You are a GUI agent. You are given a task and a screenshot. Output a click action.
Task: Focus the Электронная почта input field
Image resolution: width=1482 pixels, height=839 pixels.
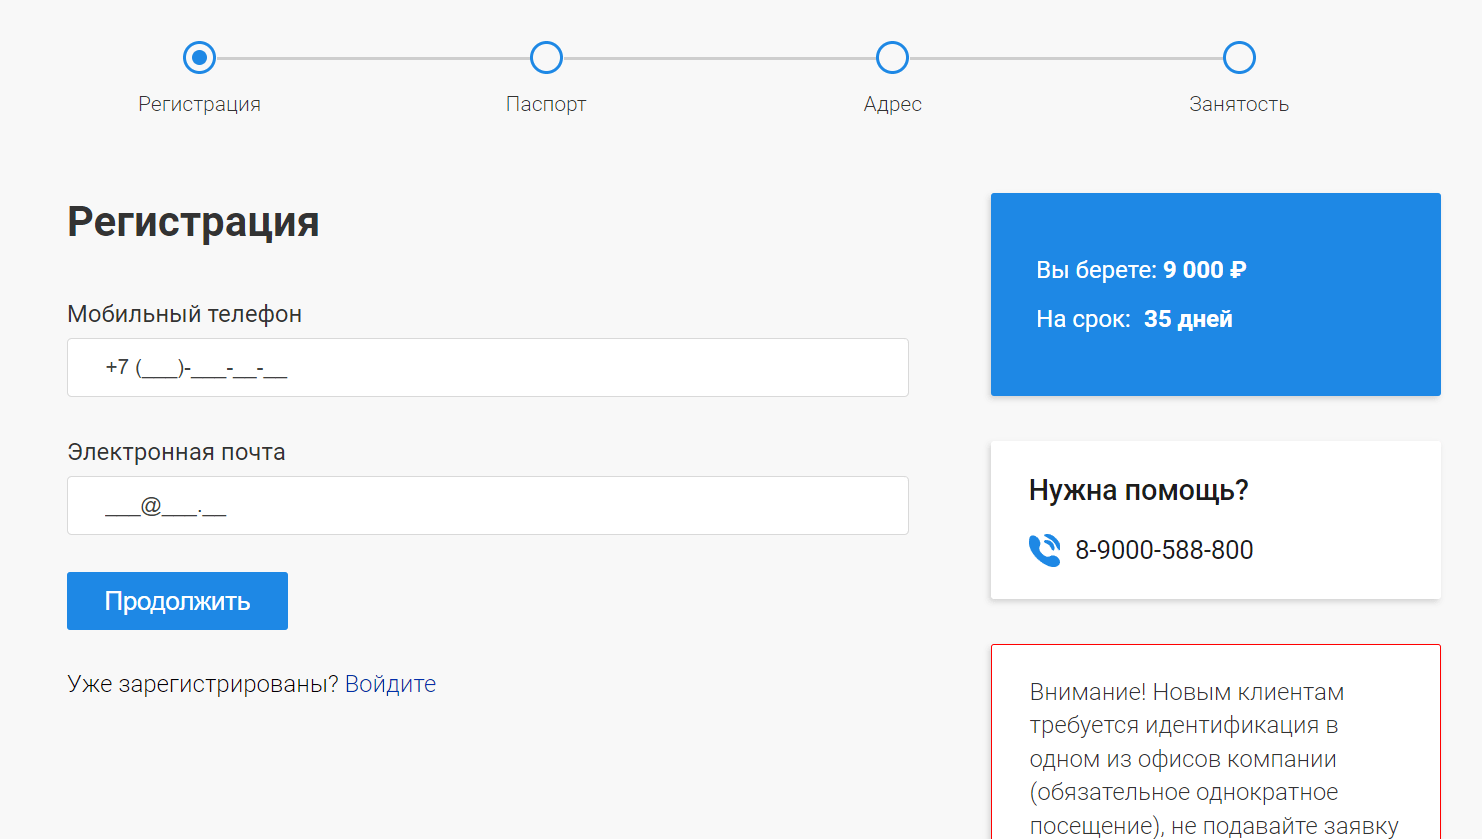[488, 505]
